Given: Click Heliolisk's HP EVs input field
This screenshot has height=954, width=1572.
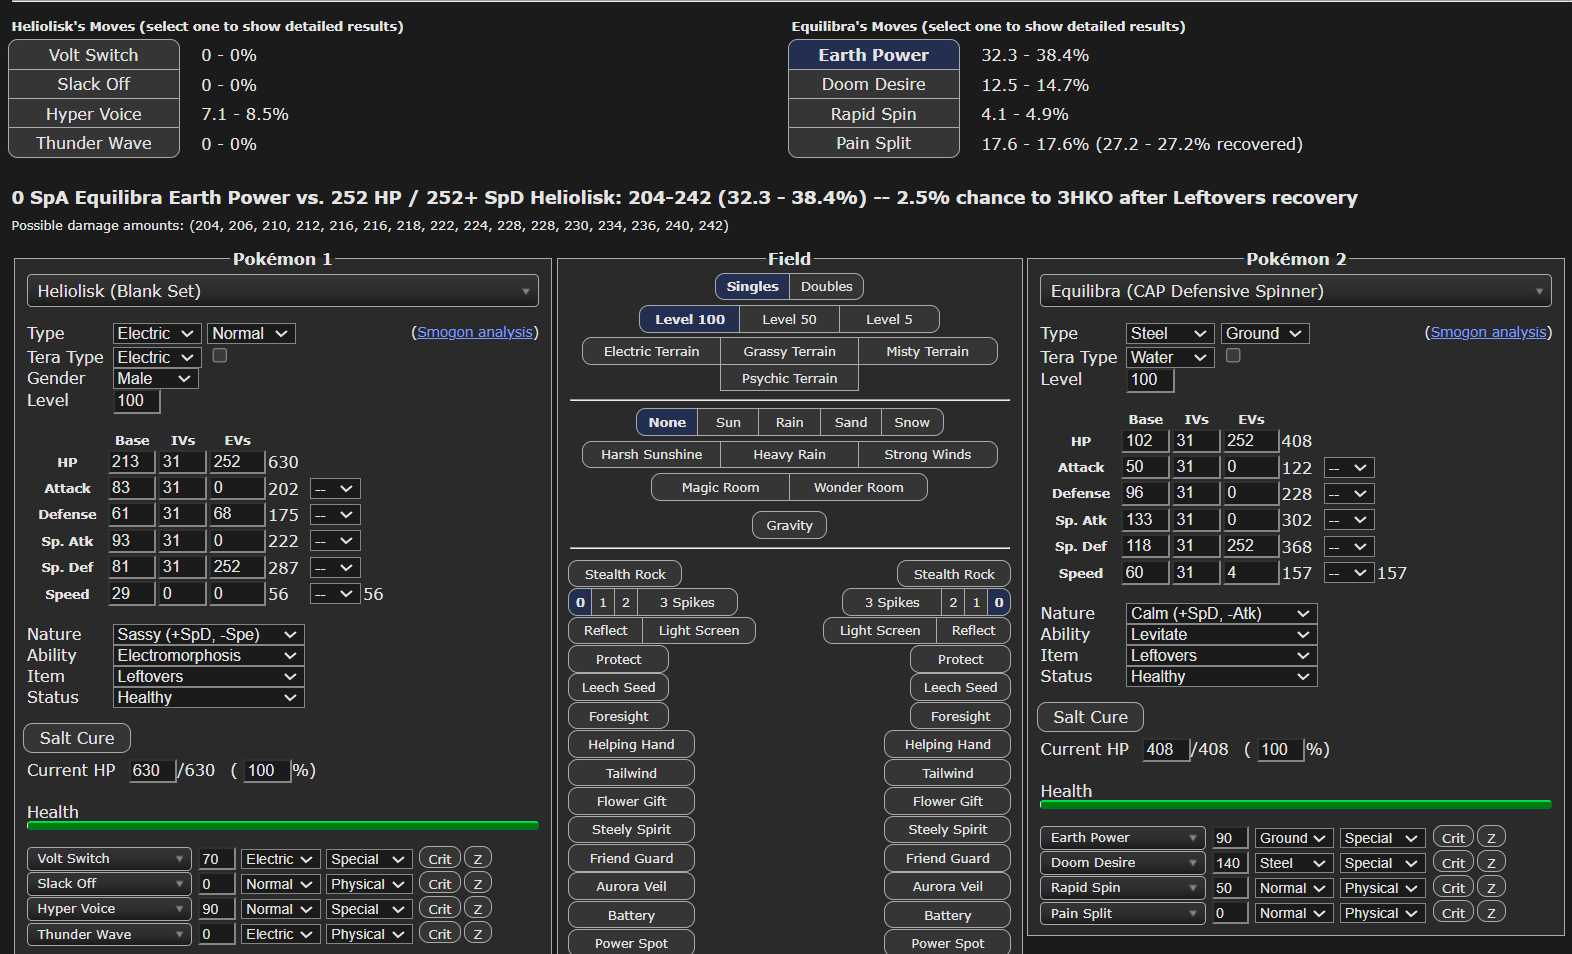Looking at the screenshot, I should coord(236,462).
